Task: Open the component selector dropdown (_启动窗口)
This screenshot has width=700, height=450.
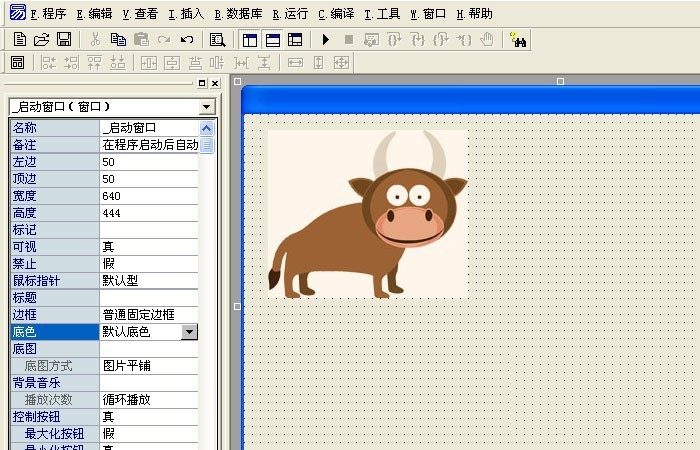Action: [206, 107]
